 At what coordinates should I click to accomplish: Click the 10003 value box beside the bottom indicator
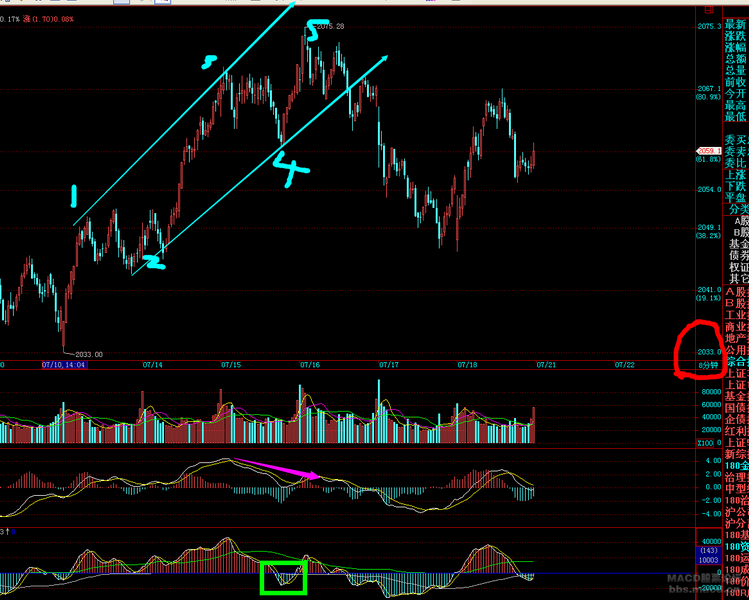(708, 560)
